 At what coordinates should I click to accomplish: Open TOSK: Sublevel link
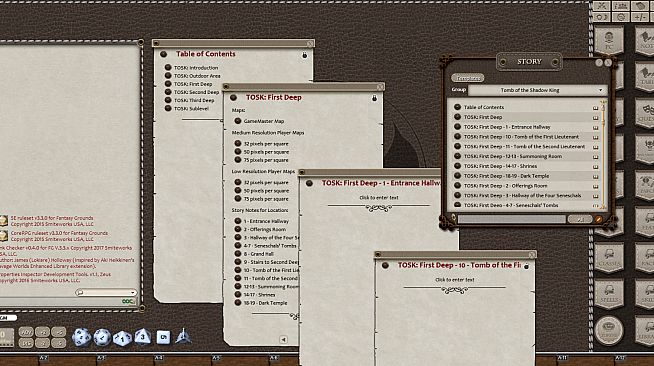tap(191, 108)
